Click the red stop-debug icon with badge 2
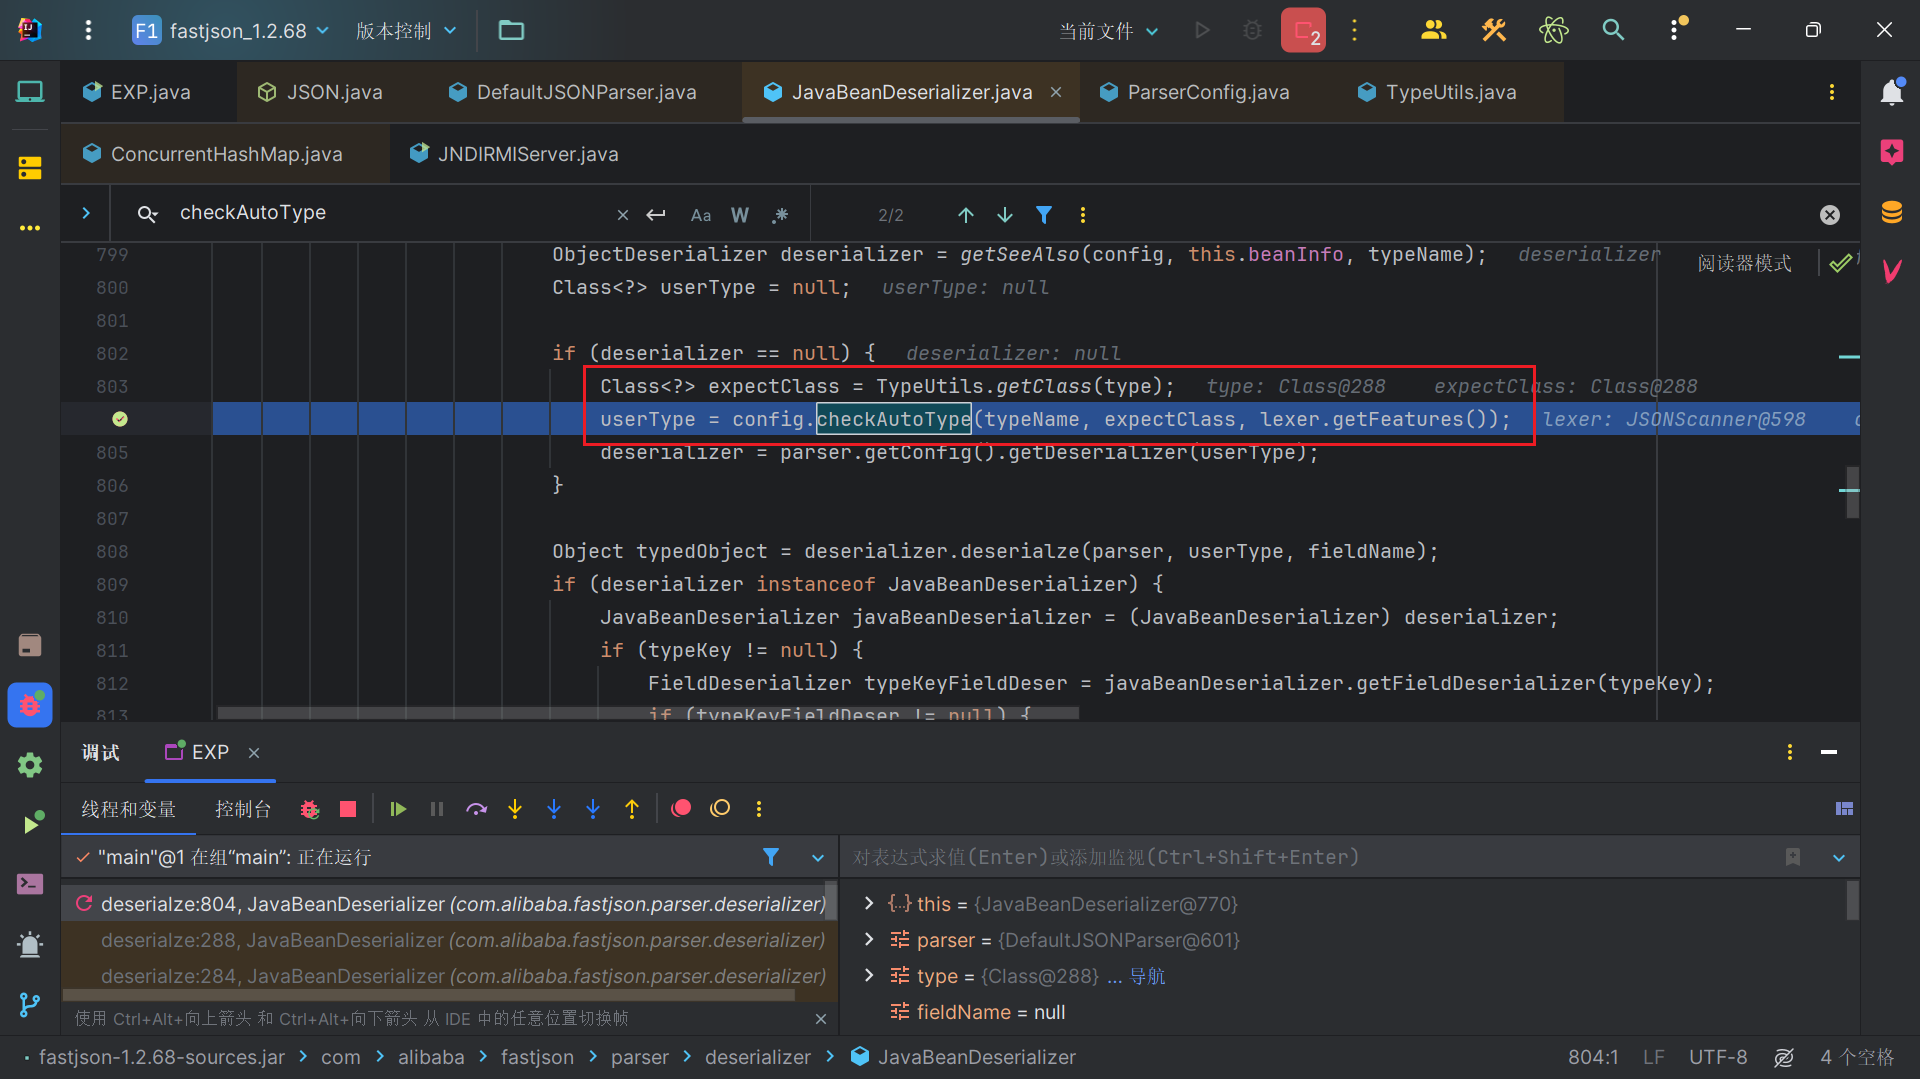 pos(1303,30)
